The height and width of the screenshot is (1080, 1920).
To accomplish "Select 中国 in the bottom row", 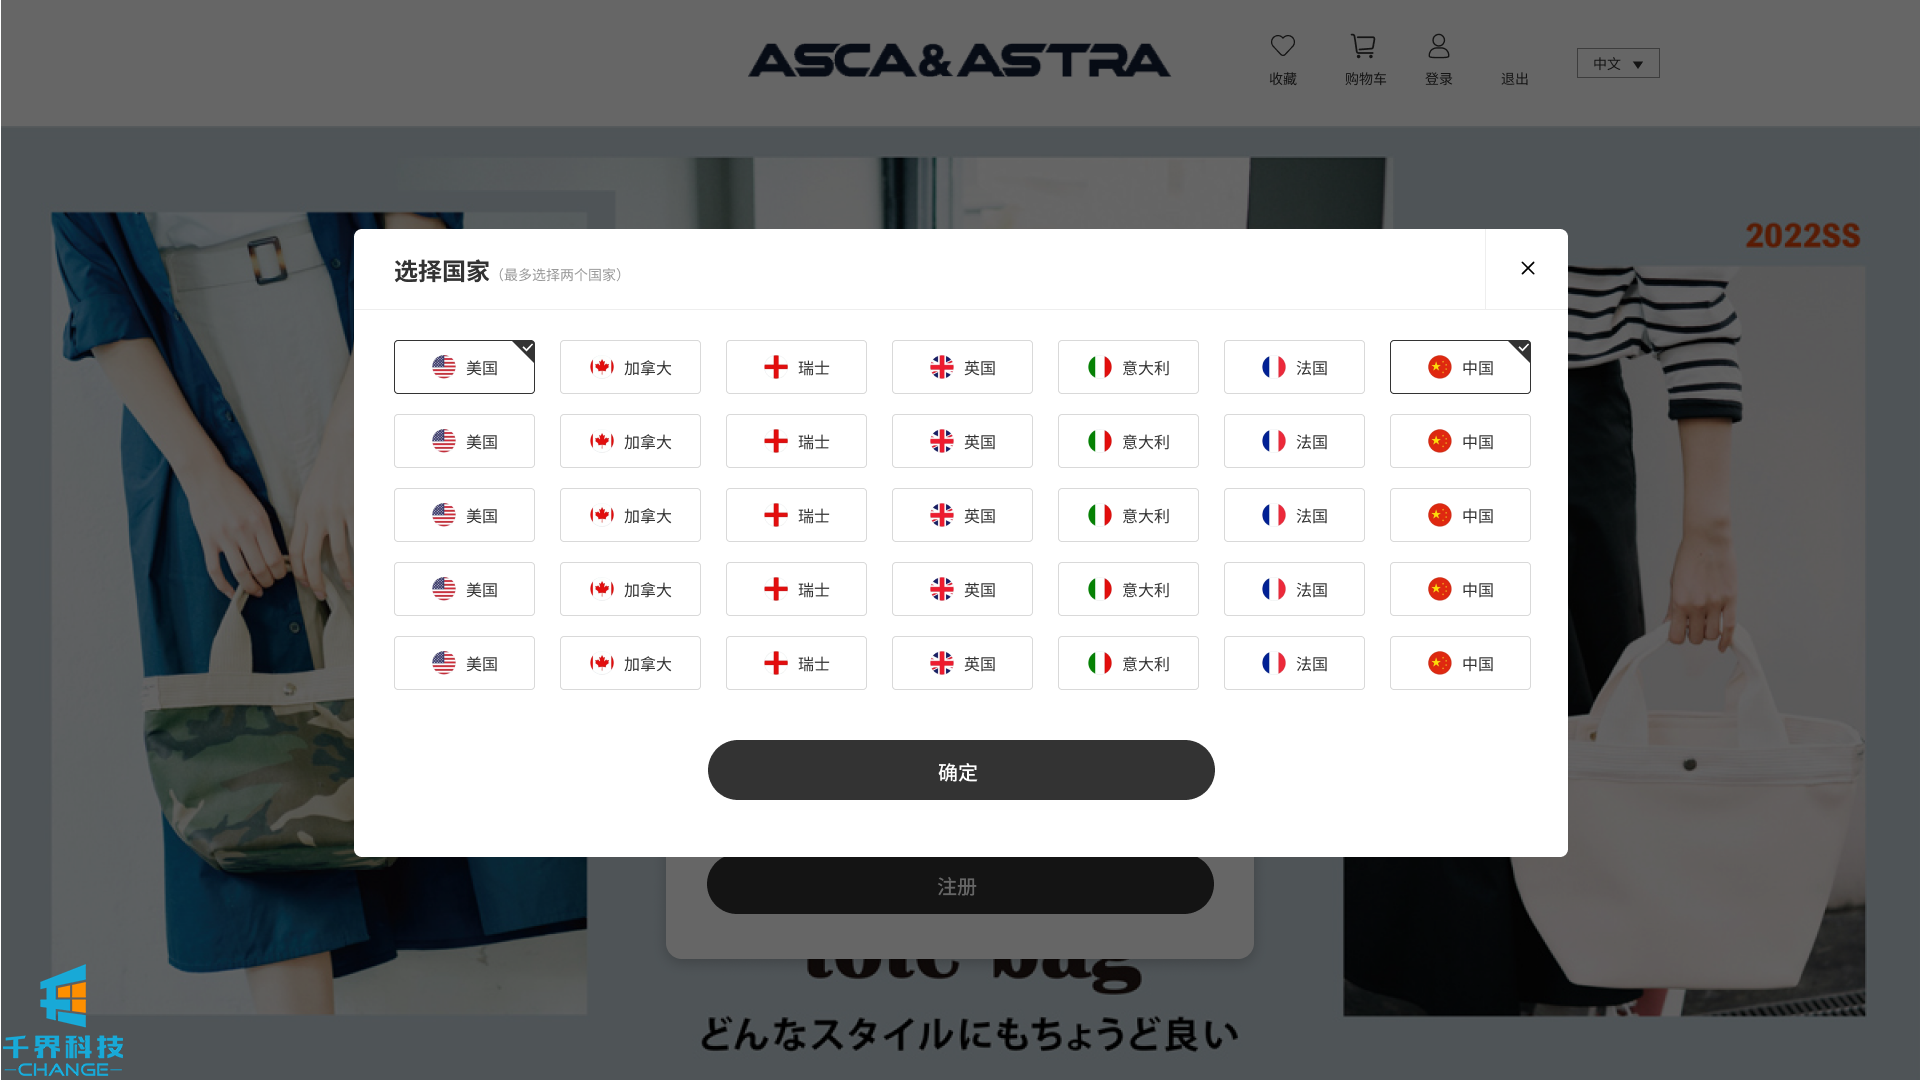I will tap(1460, 663).
